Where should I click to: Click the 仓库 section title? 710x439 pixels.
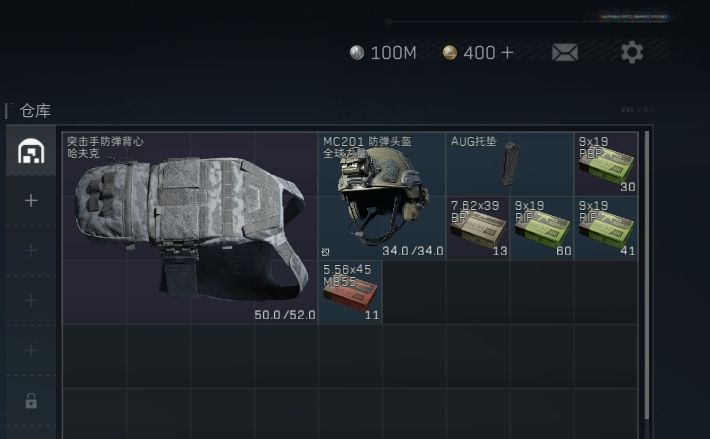(x=35, y=110)
